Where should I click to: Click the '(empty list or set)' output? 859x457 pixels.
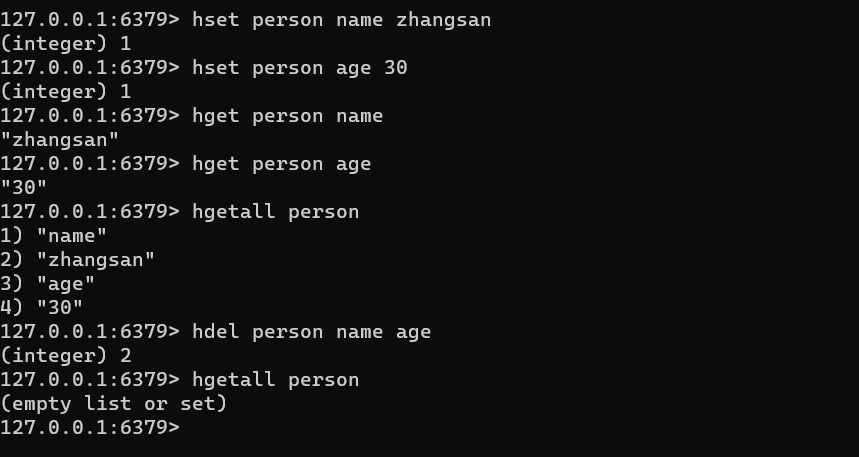(113, 404)
